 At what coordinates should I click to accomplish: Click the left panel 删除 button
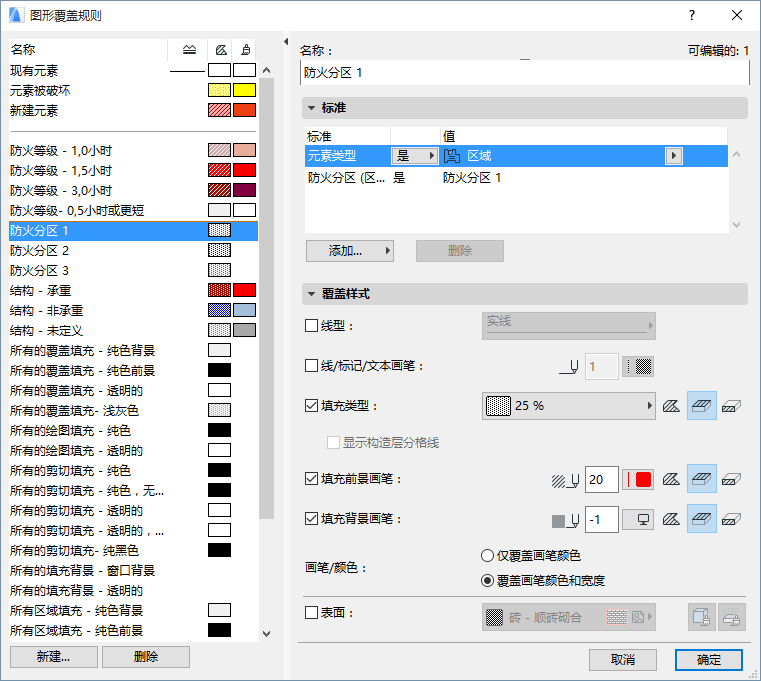pos(146,657)
